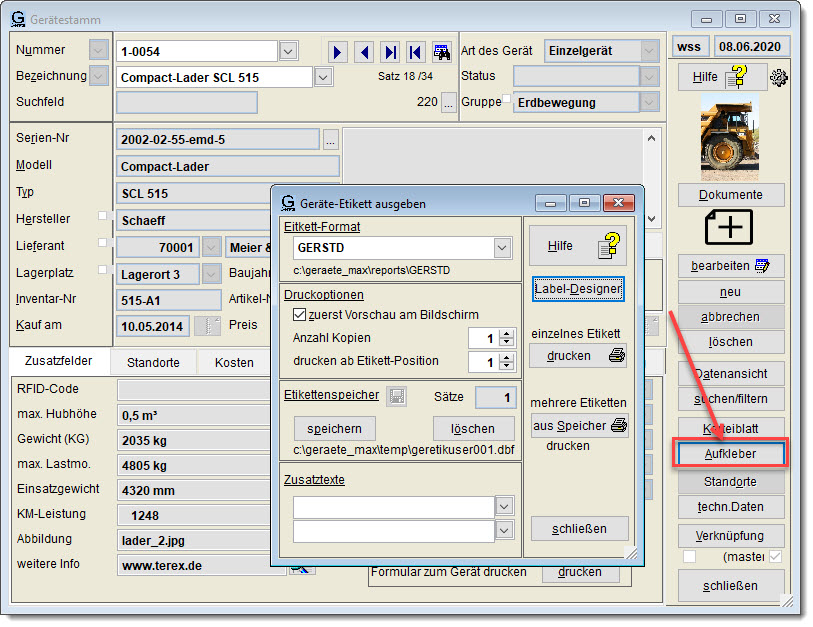Viewport: 813px width, 627px height.
Task: Jump to first record icon
Action: 415,51
